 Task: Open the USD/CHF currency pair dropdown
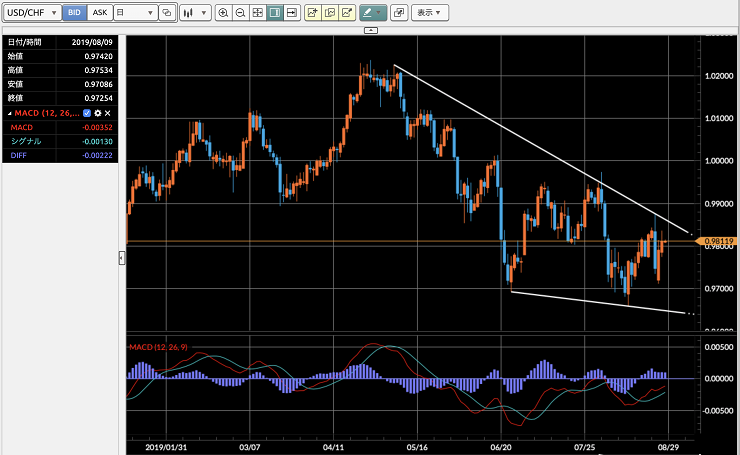pyautogui.click(x=32, y=13)
